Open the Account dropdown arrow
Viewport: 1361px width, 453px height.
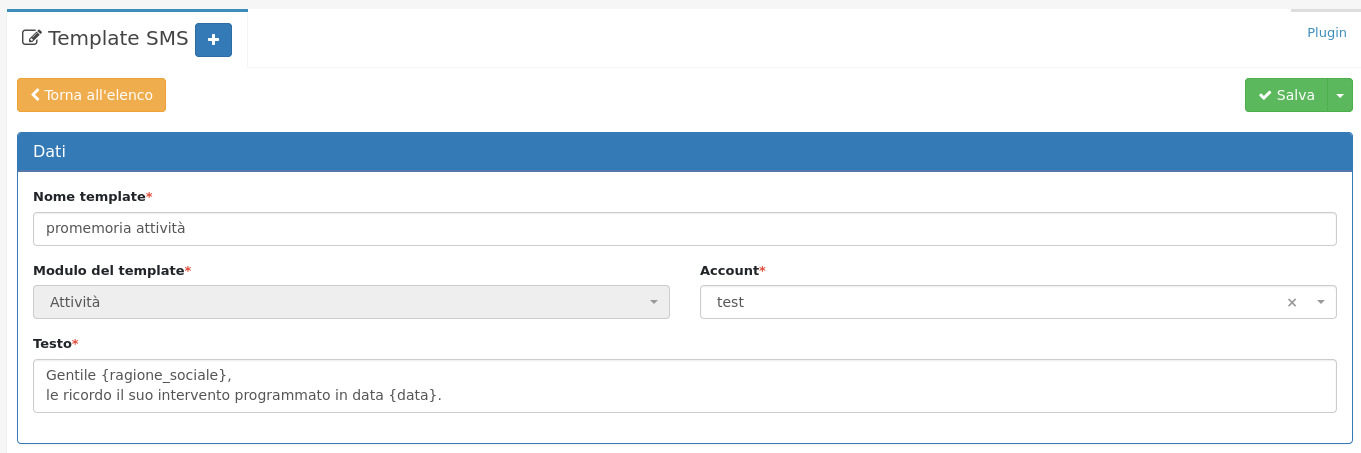point(1320,302)
